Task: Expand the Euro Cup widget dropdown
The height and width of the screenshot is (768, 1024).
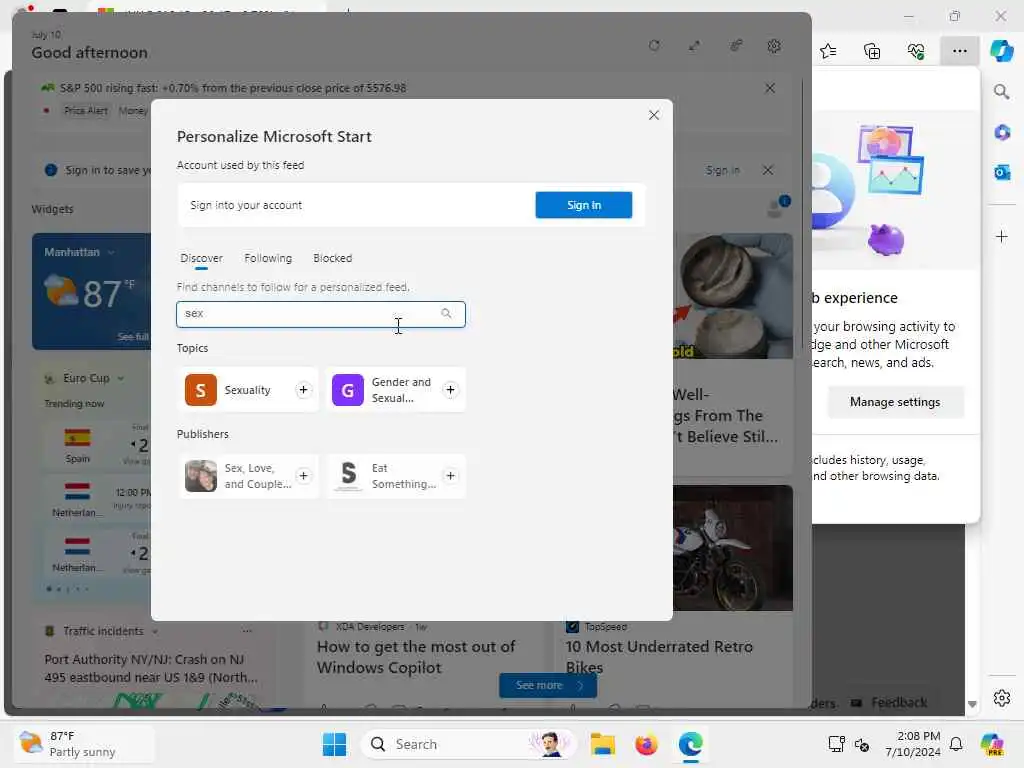Action: click(x=121, y=378)
